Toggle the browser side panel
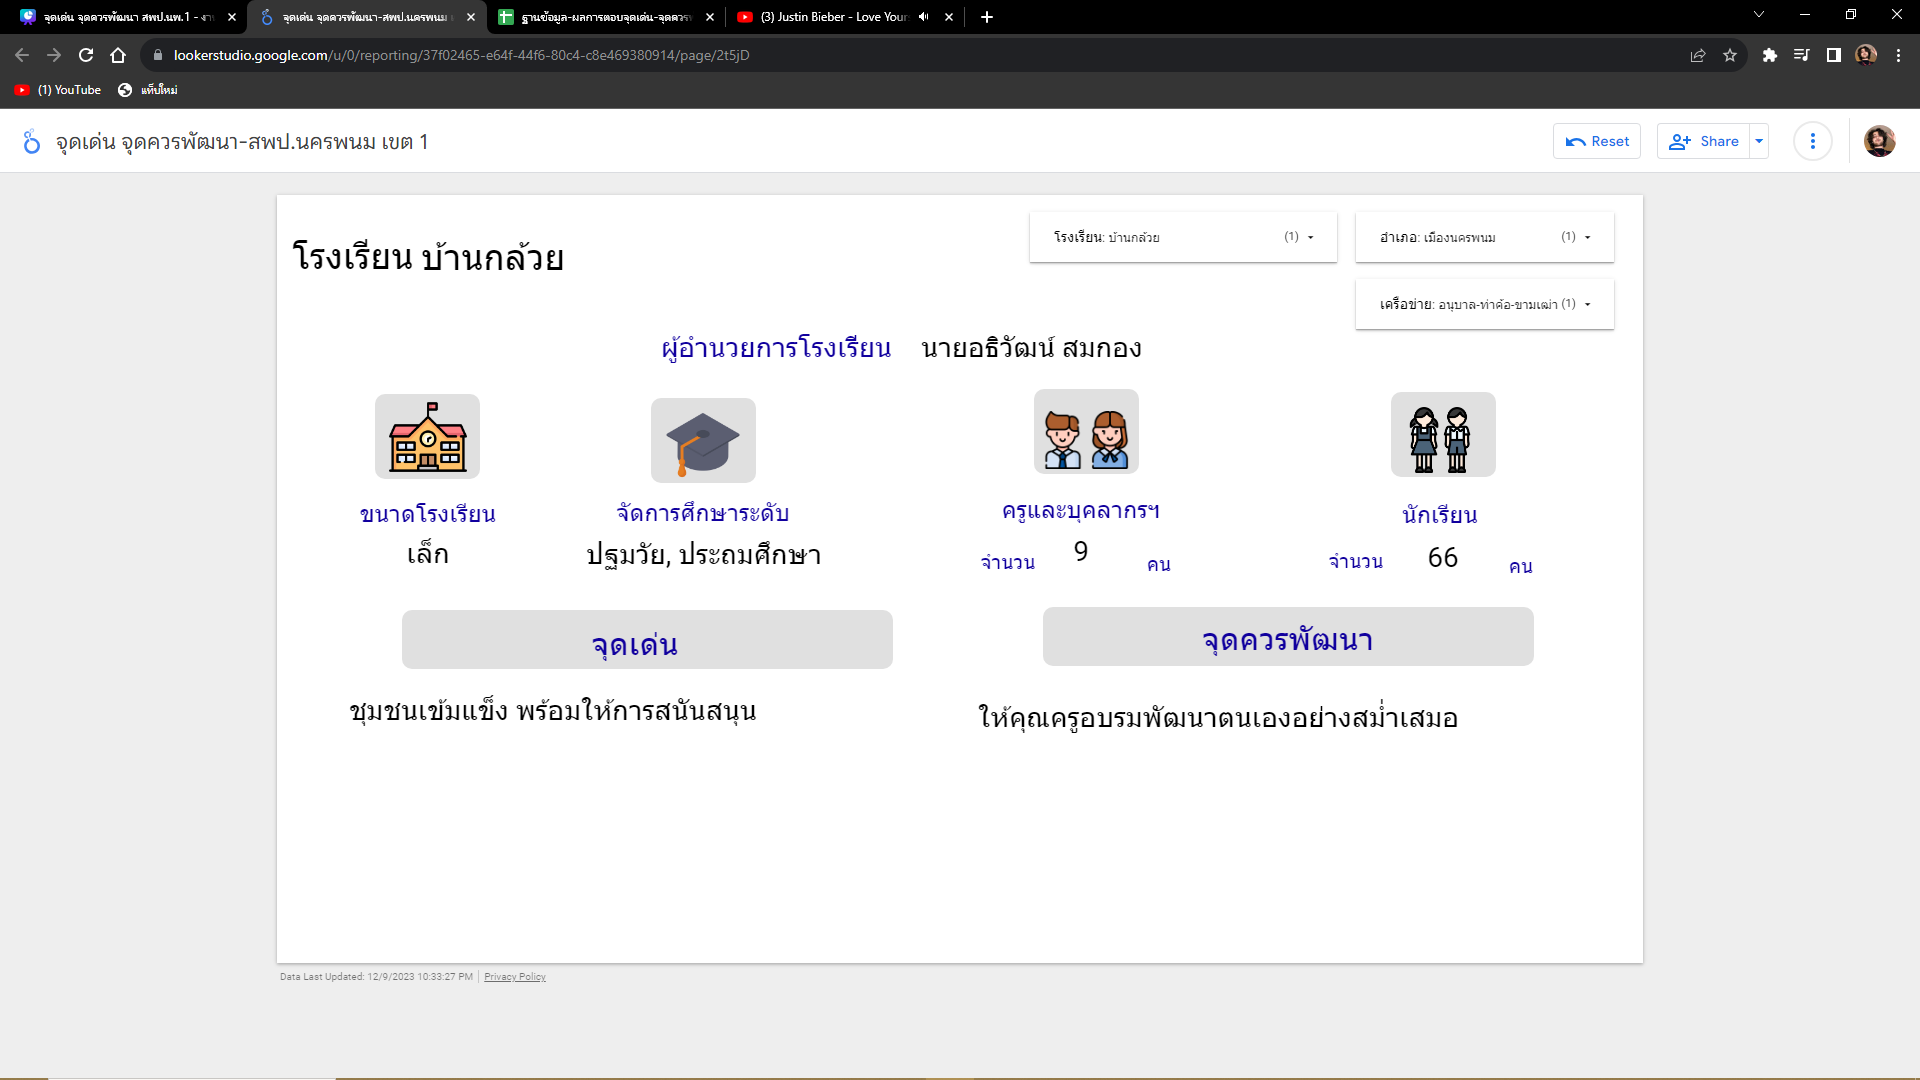The image size is (1920, 1080). click(x=1833, y=55)
